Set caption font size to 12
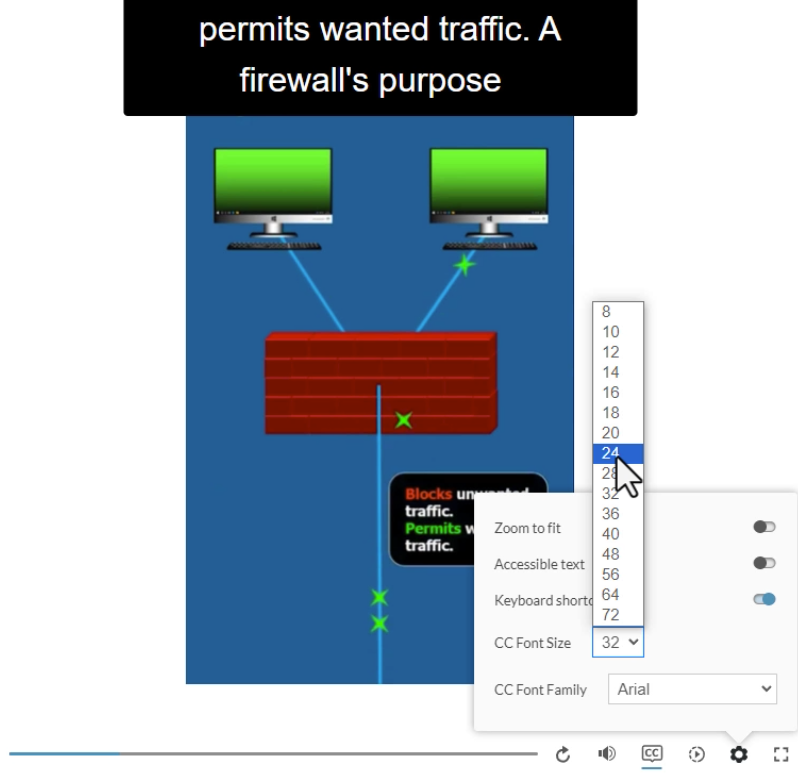This screenshot has width=798, height=779. 611,352
